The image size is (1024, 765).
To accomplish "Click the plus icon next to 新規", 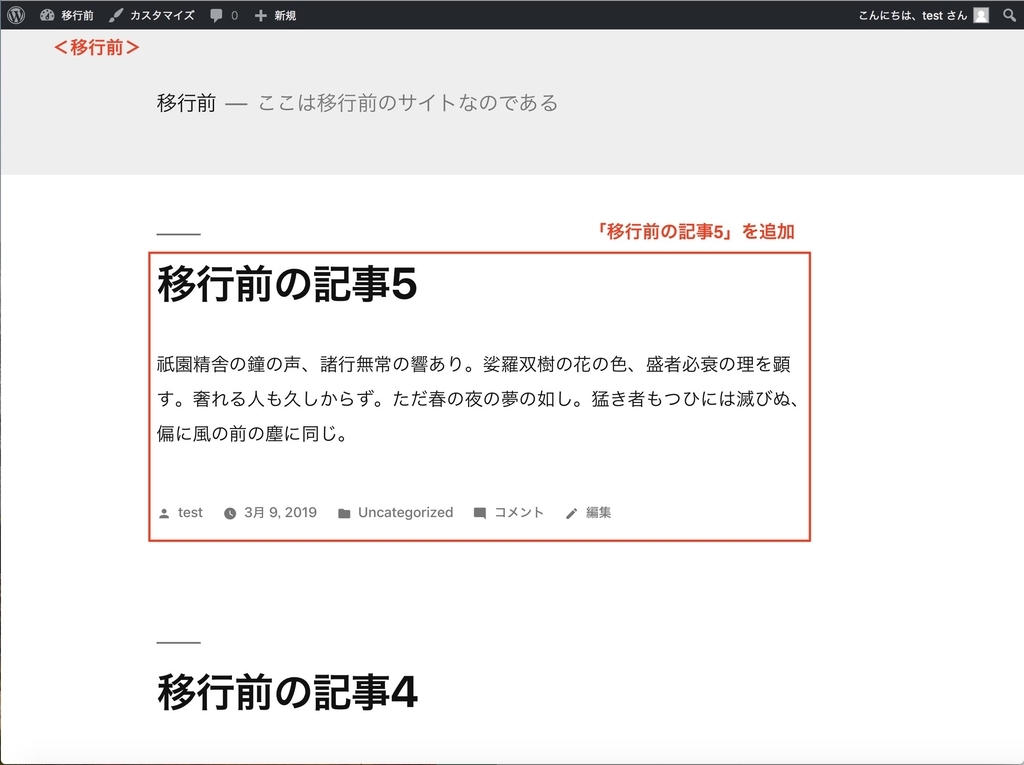I will (x=259, y=14).
